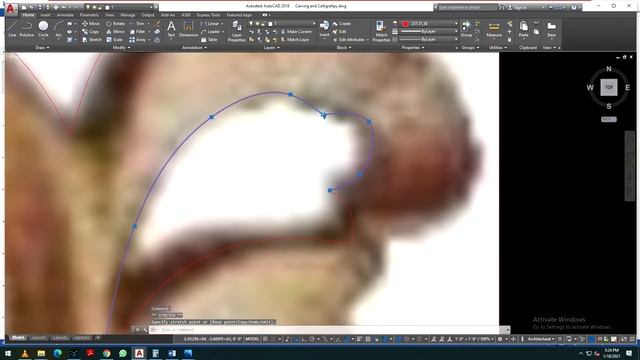Viewport: 640px width, 360px height.
Task: Open the Manage ribbon tab
Action: pos(127,15)
